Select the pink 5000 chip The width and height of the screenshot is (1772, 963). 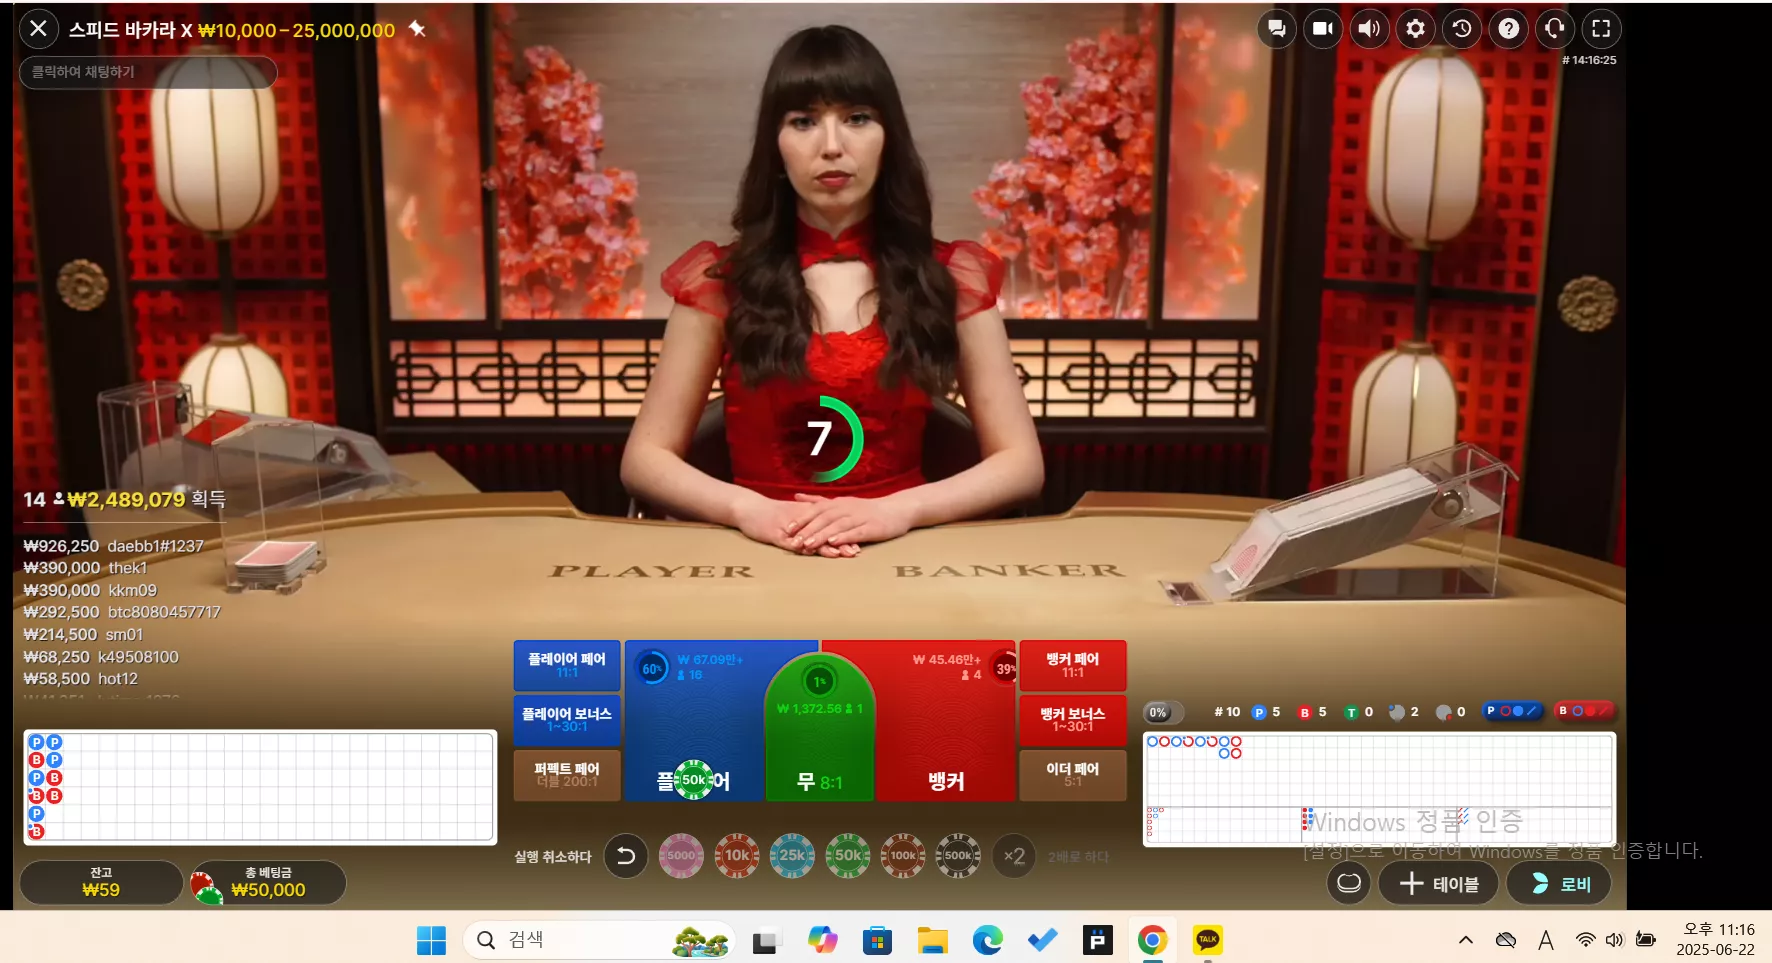681,856
